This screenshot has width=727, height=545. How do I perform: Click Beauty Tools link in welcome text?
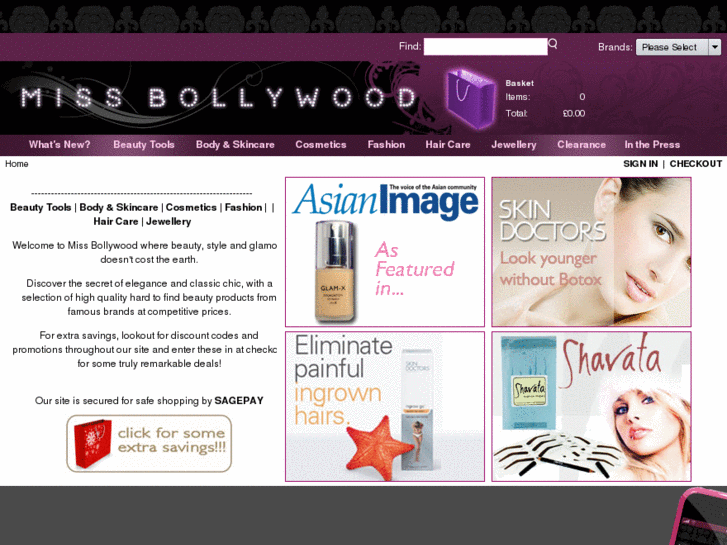41,207
